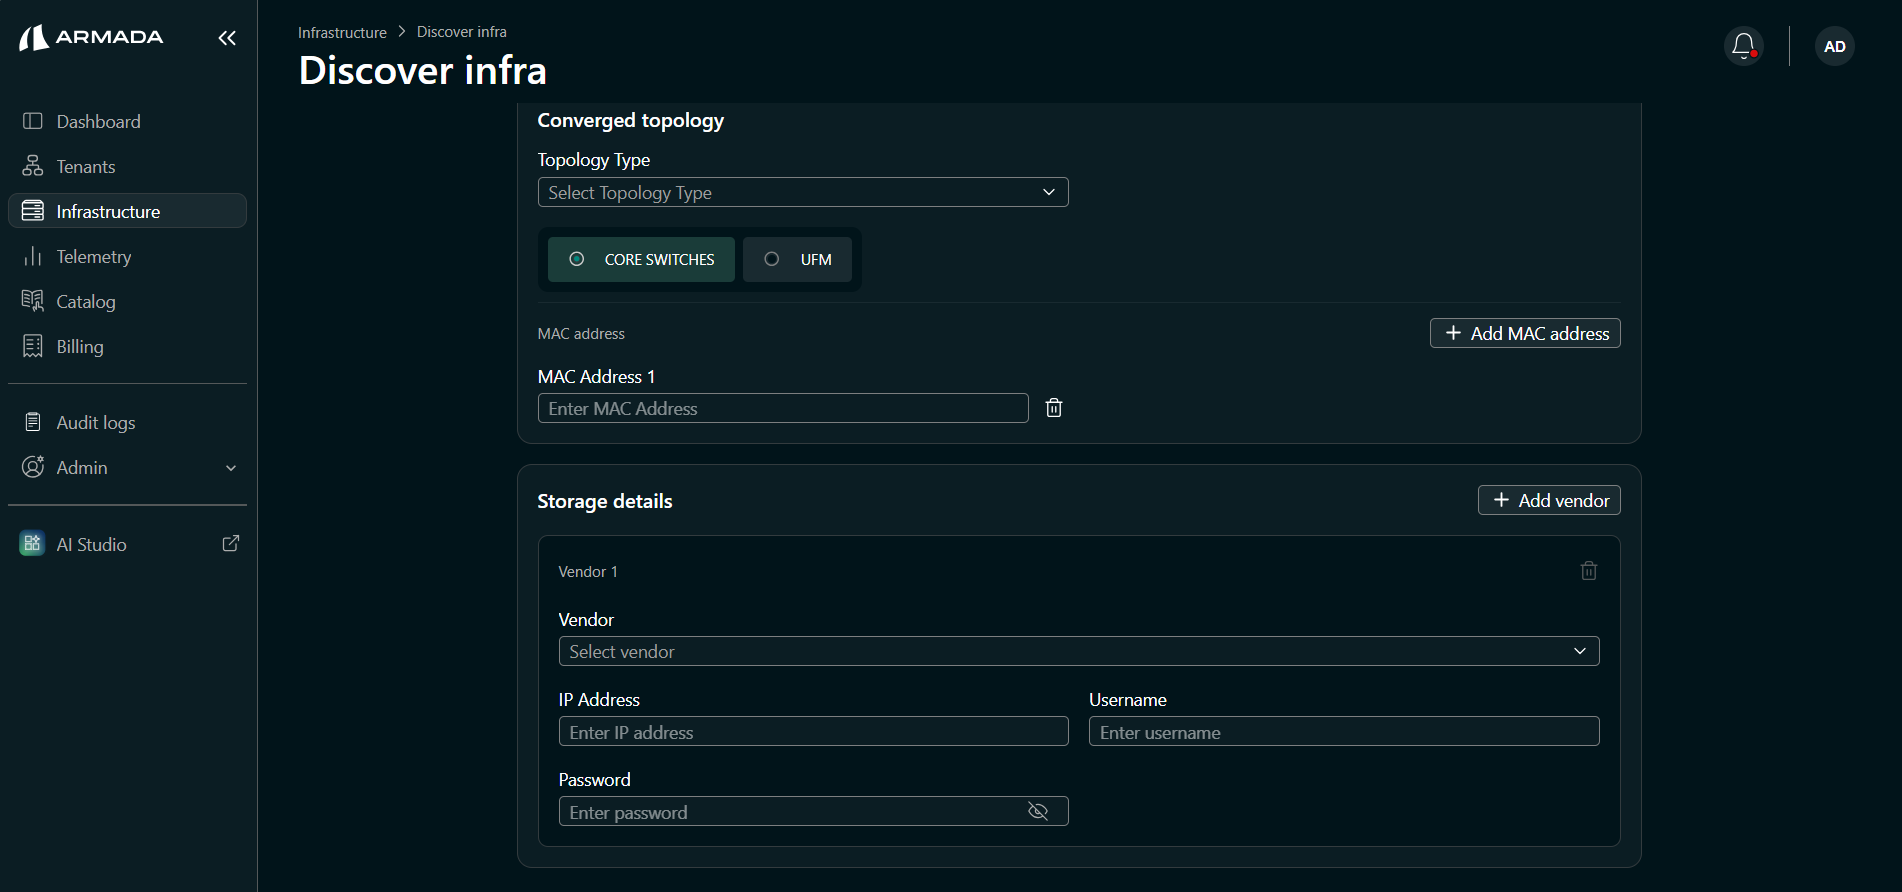This screenshot has width=1902, height=892.
Task: Focus the Enter username field
Action: tap(1344, 731)
